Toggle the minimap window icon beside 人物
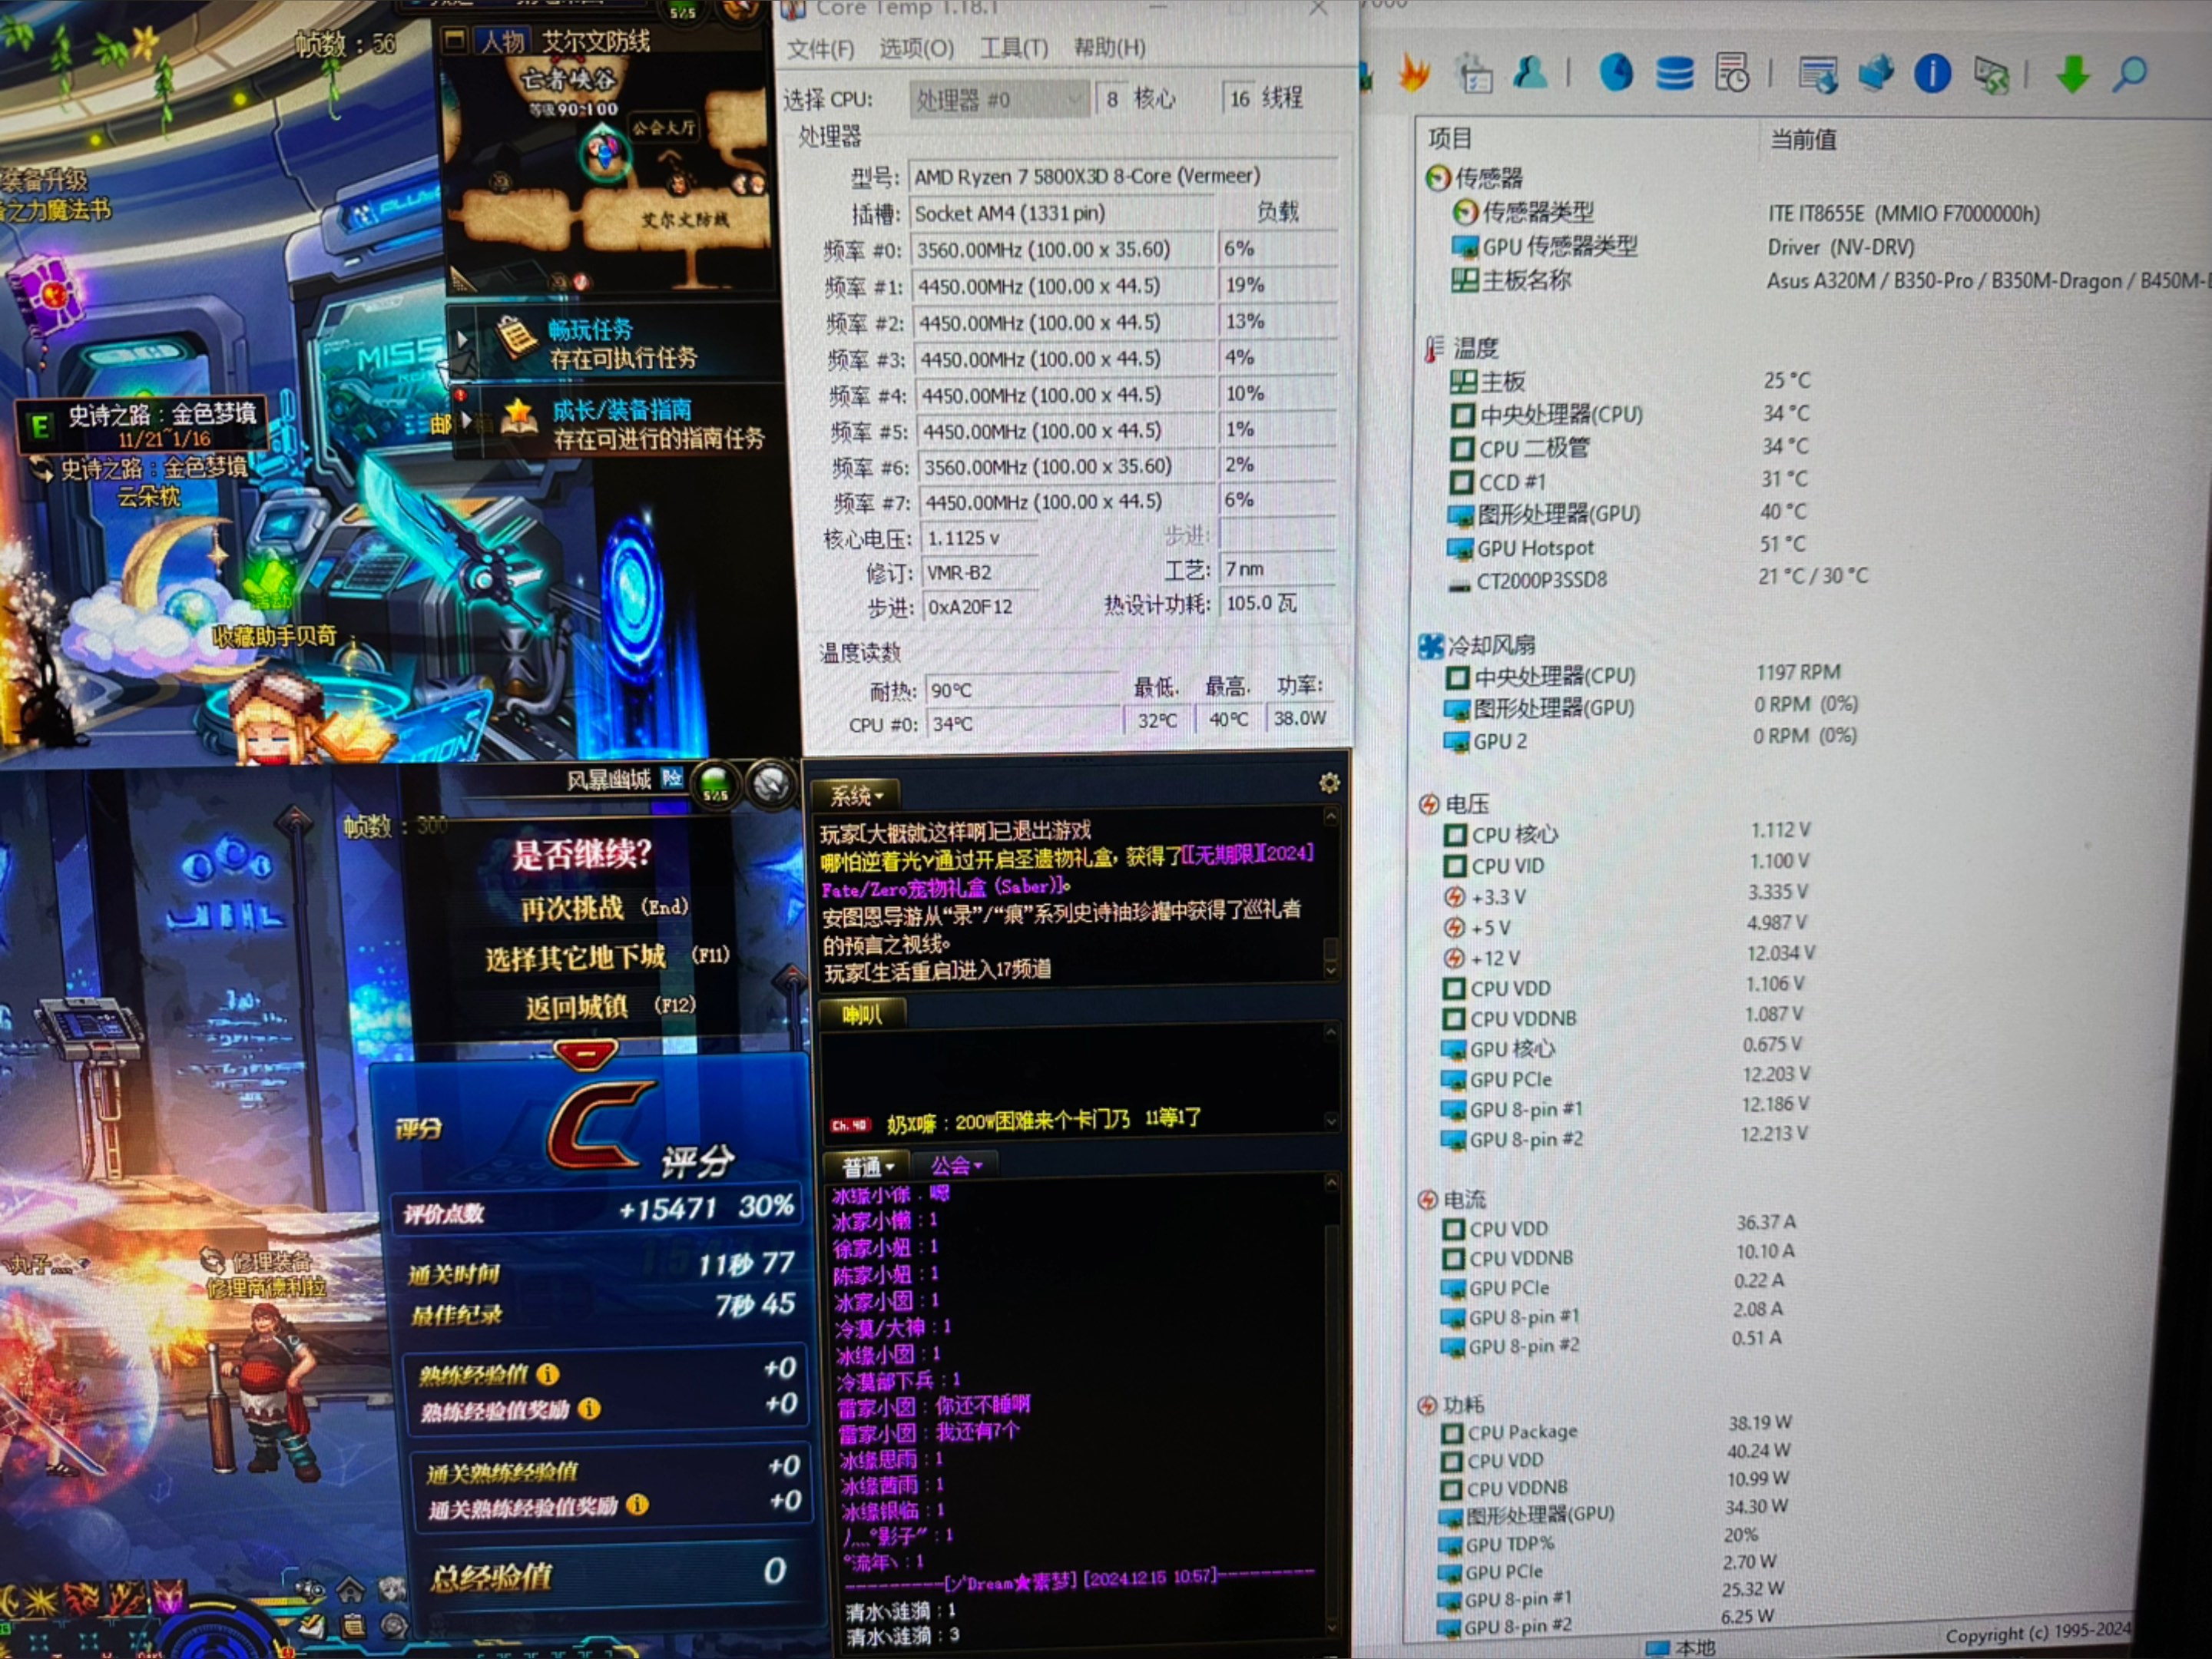Image resolution: width=2212 pixels, height=1659 pixels. click(455, 40)
